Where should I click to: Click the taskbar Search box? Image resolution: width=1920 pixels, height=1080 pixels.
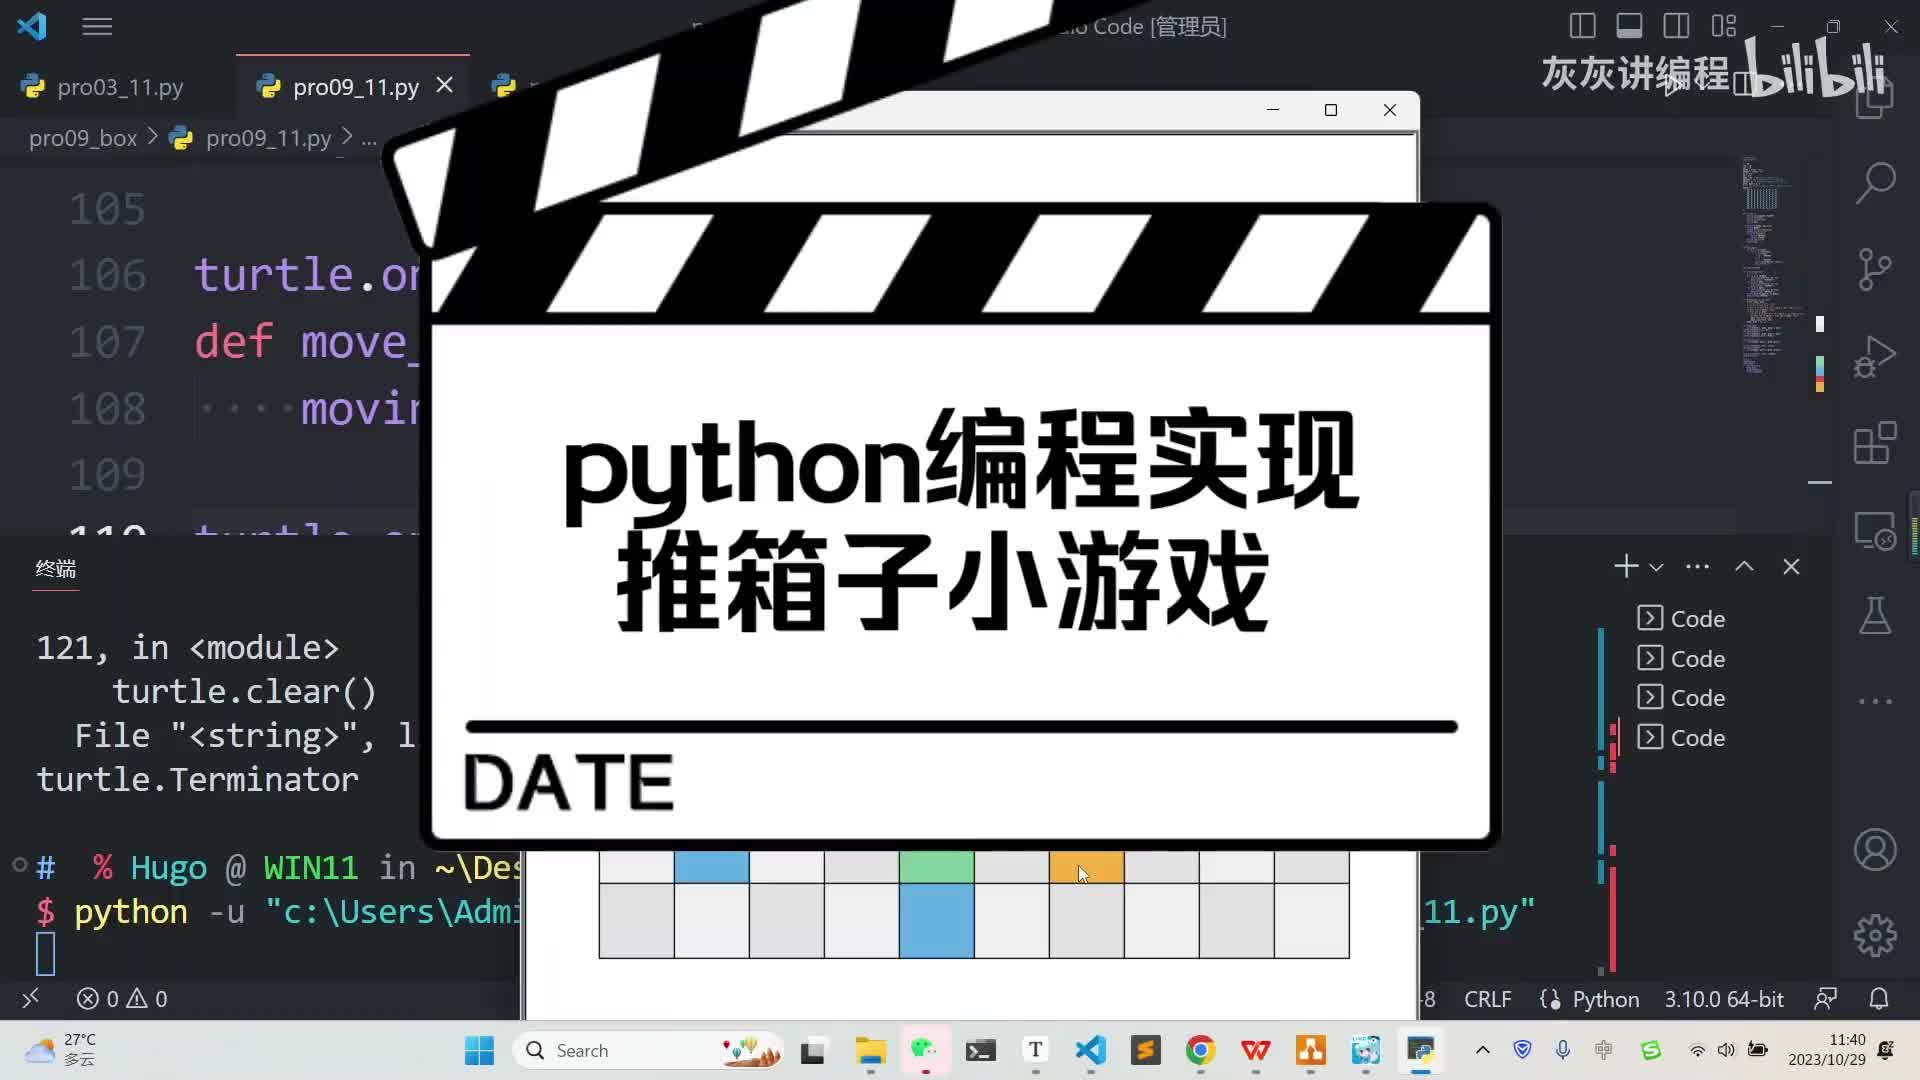(648, 1050)
